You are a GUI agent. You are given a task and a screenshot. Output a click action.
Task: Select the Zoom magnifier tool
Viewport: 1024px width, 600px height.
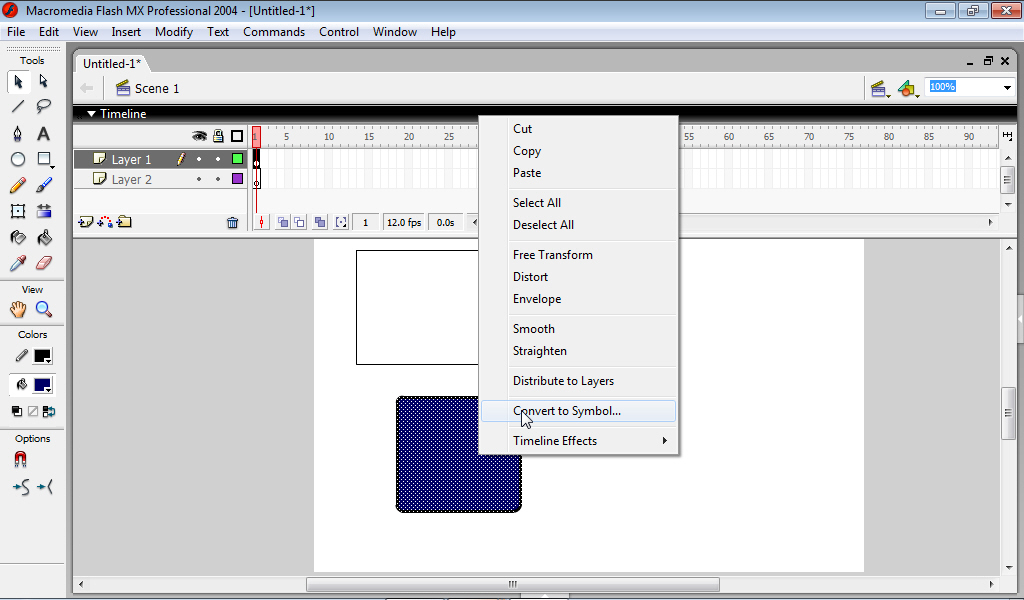tap(44, 309)
